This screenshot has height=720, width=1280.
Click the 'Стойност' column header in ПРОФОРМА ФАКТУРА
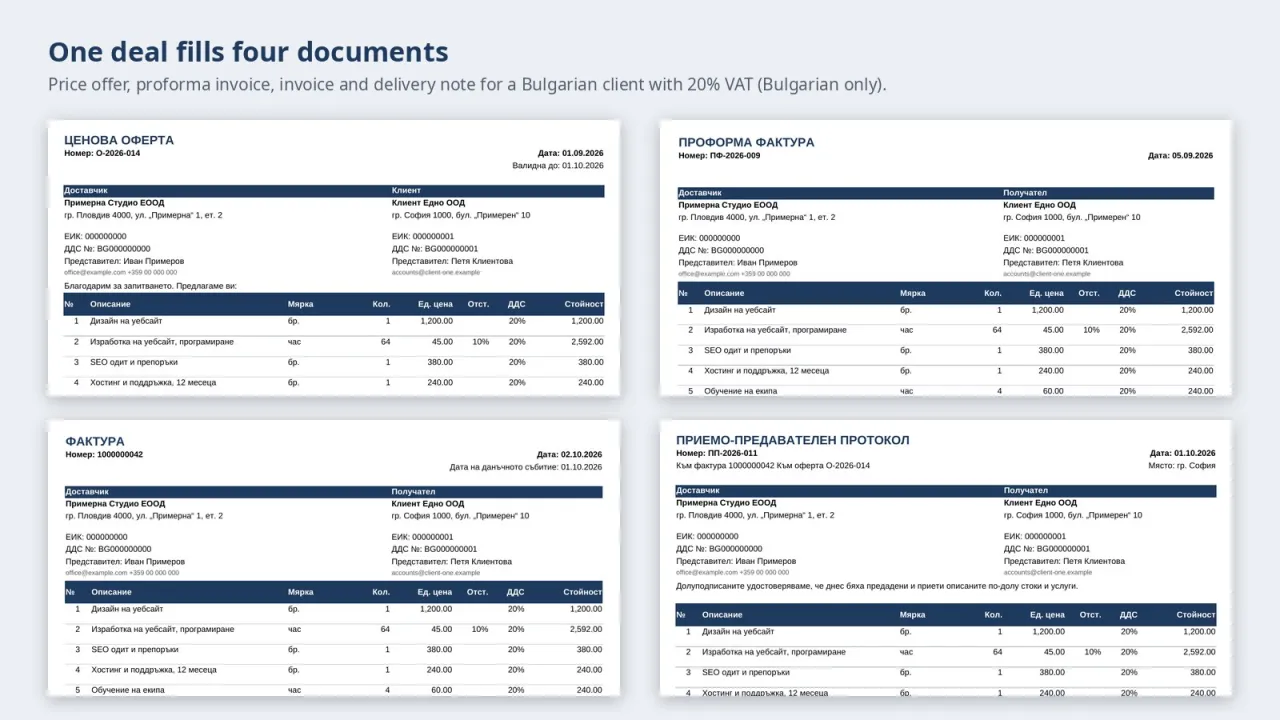click(1194, 293)
